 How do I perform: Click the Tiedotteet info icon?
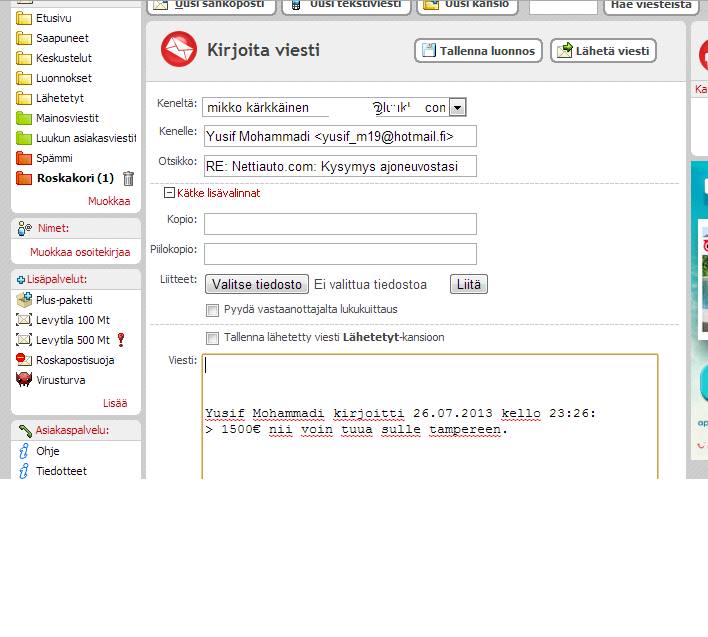pyautogui.click(x=24, y=471)
